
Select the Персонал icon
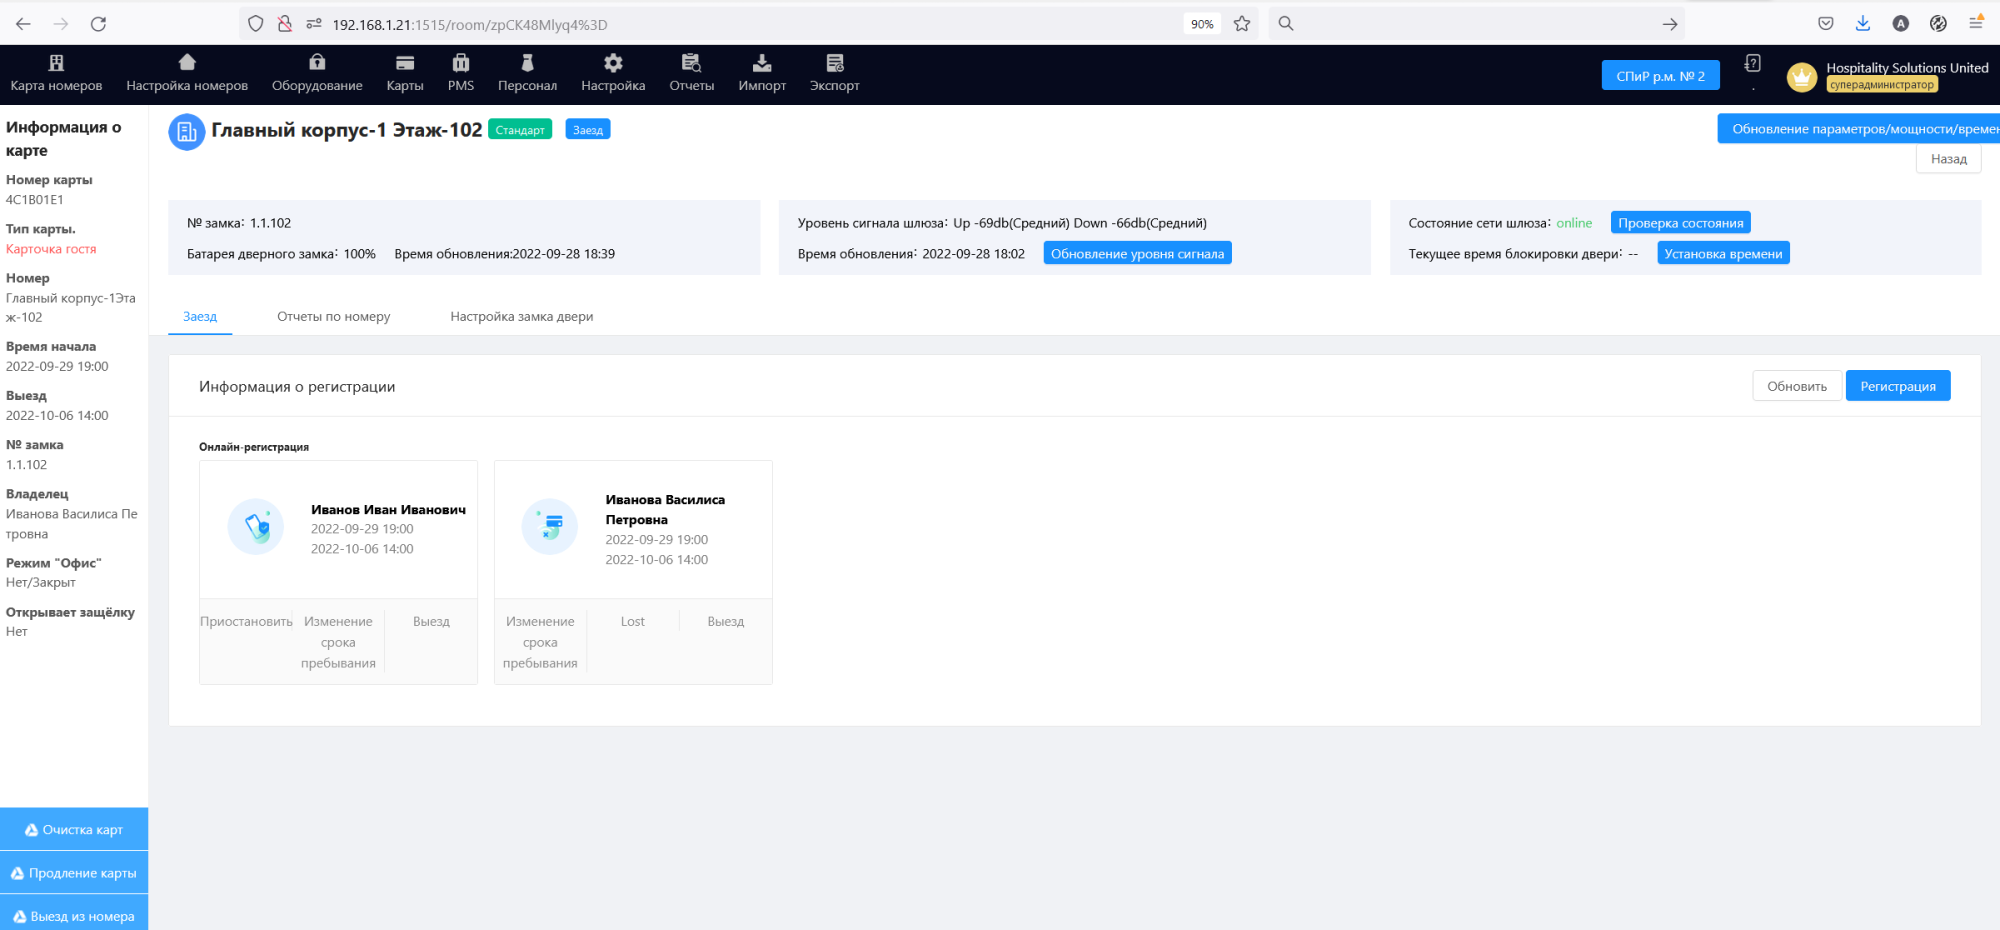click(527, 62)
